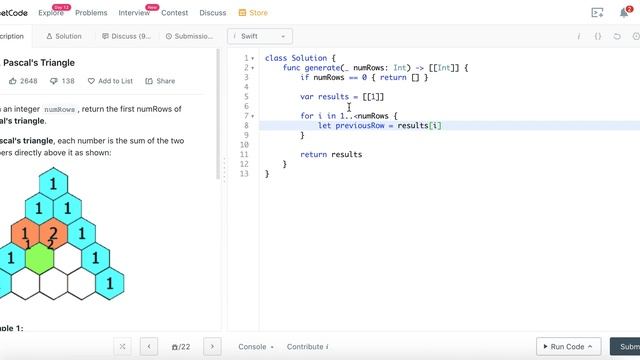Open the Explore menu
This screenshot has height=360, width=640.
51,13
